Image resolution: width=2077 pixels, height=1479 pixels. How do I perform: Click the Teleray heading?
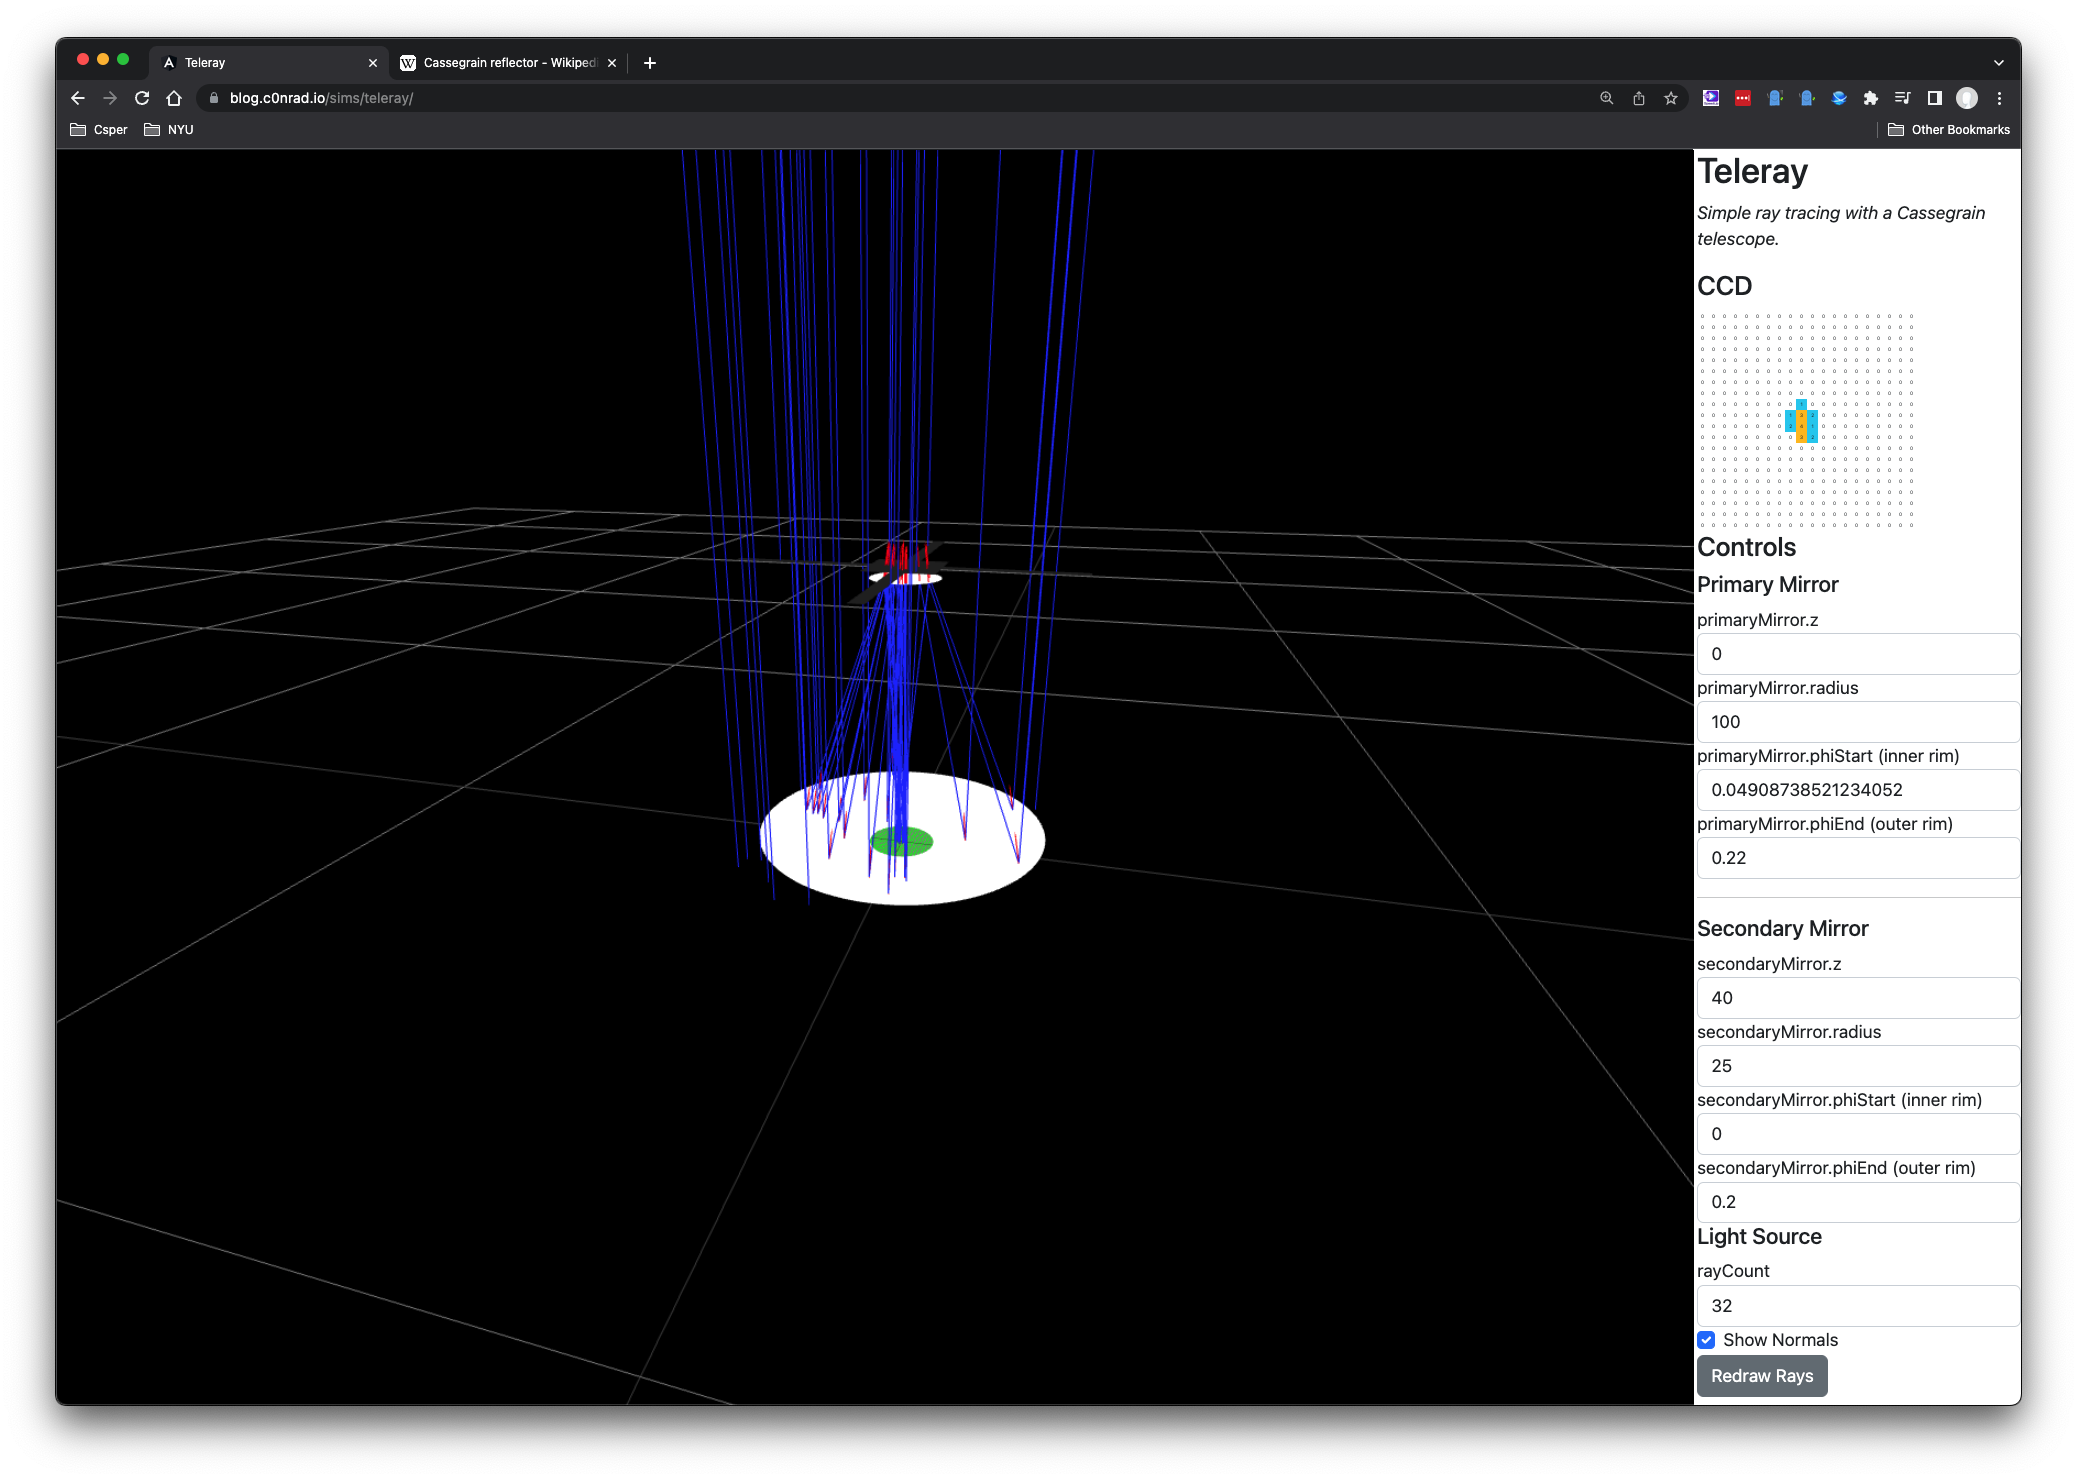pos(1752,172)
